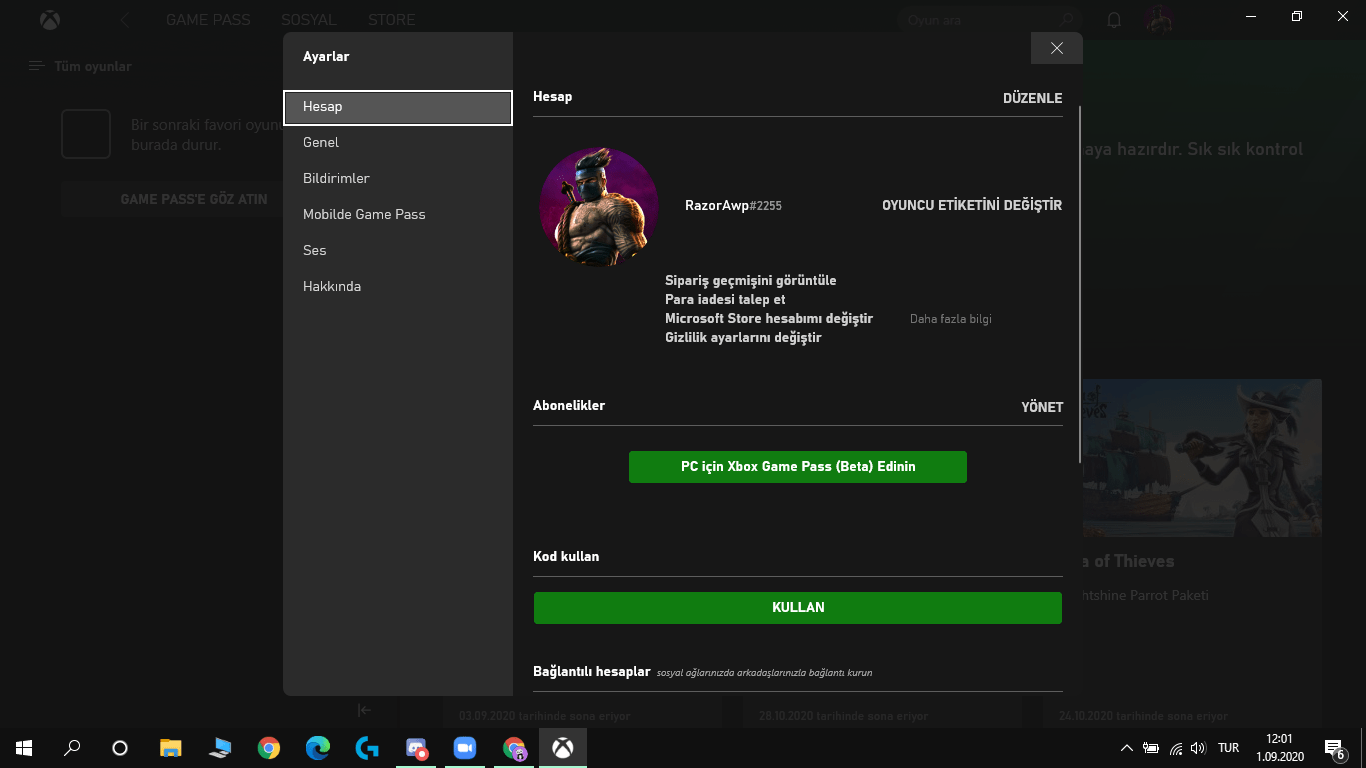Open the Hakkında section
Viewport: 1366px width, 768px height.
tap(398, 286)
